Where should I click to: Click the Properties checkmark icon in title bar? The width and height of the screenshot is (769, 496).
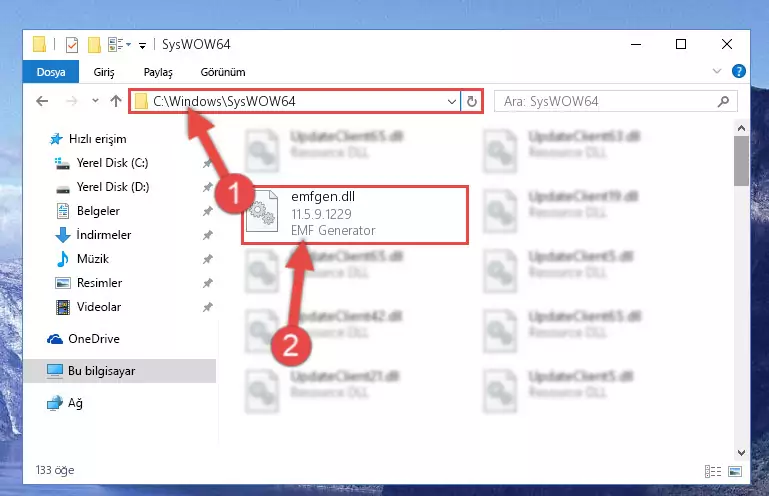coord(72,45)
